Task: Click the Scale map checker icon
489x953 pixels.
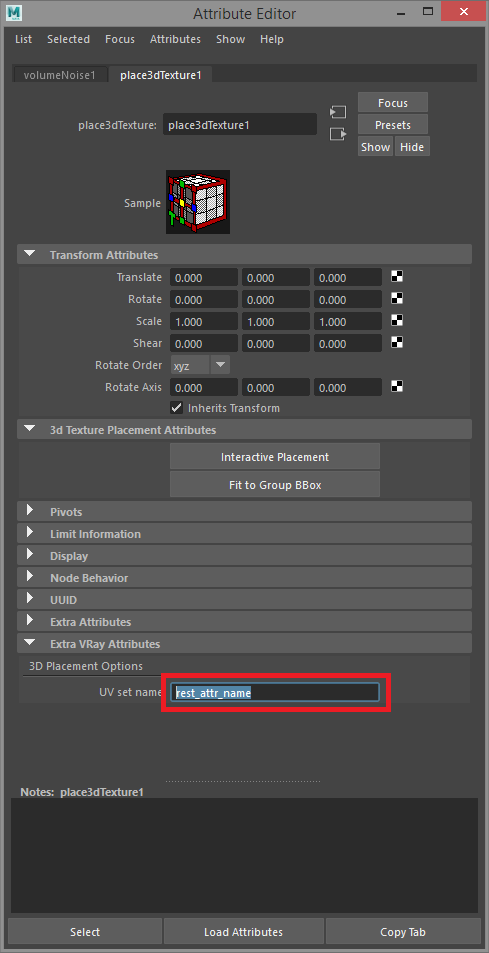Action: pyautogui.click(x=397, y=321)
